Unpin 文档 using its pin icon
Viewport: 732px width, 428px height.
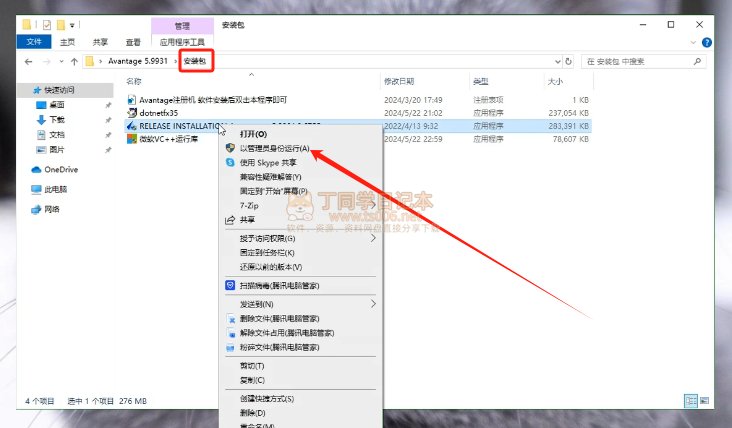coord(108,135)
